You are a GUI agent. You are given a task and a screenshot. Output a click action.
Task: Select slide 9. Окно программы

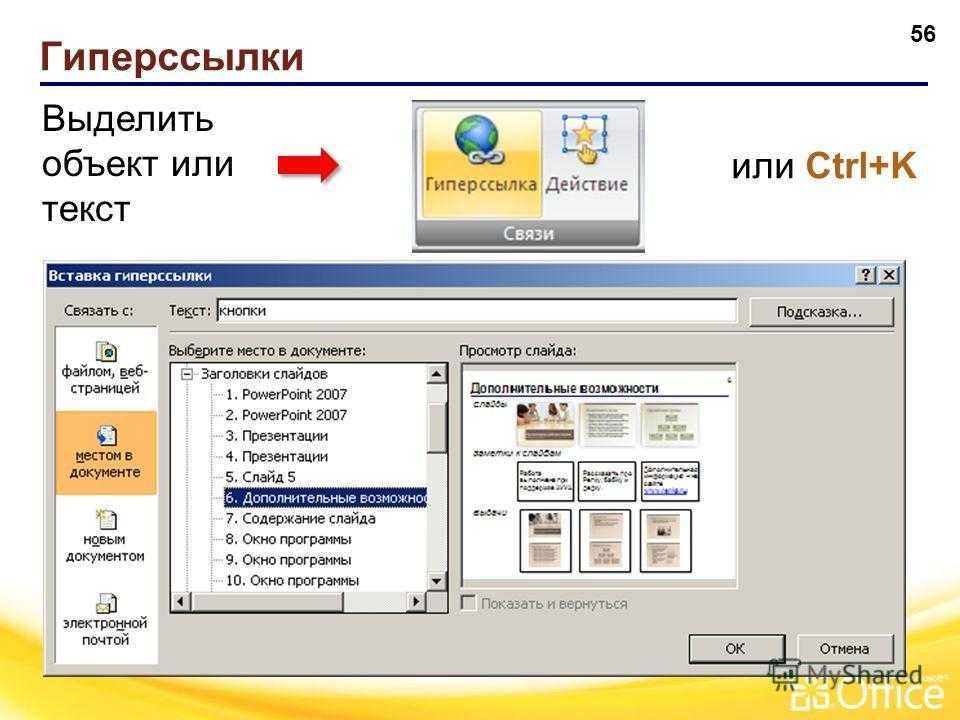pyautogui.click(x=288, y=560)
